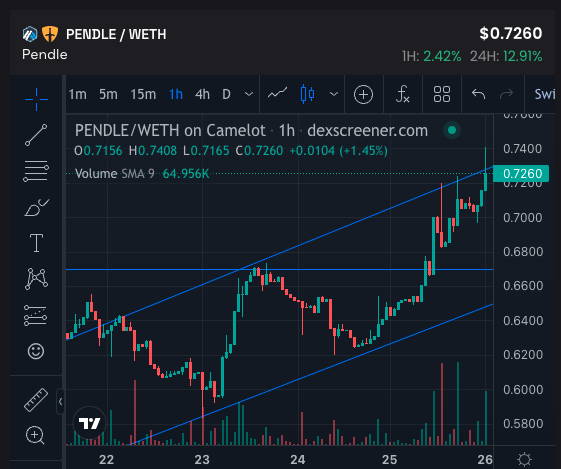Add a symbol to compare
Viewport: 561px width, 469px height.
(363, 94)
